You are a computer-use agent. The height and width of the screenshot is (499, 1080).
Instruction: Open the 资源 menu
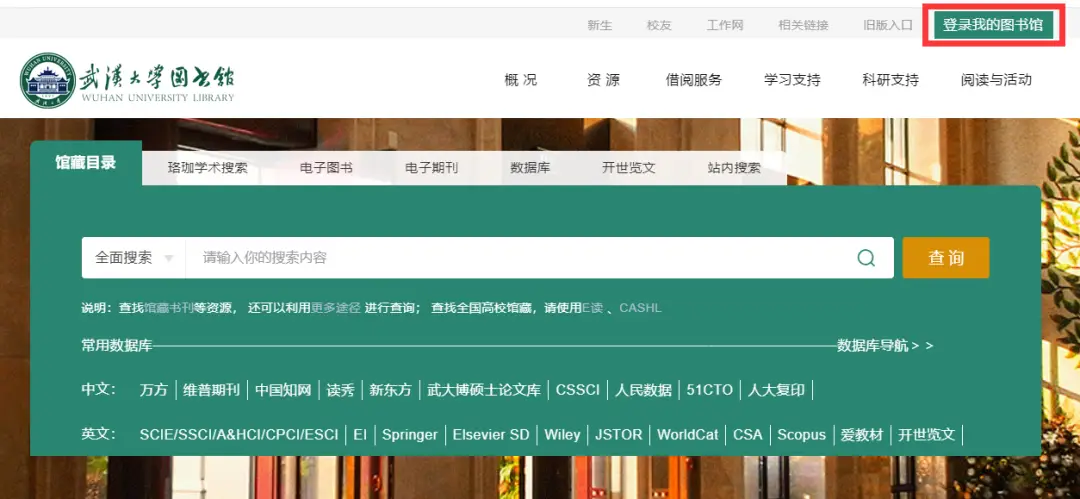pos(603,80)
